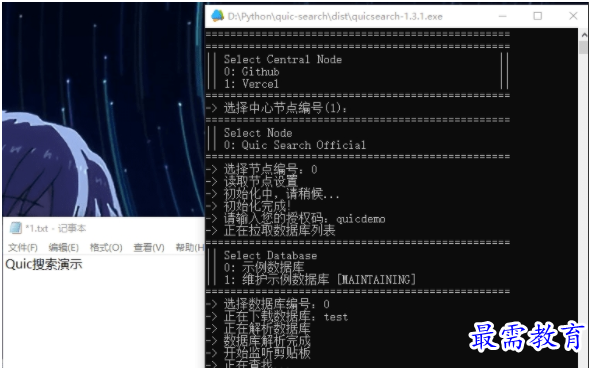The width and height of the screenshot is (593, 368).
Task: Click the authorization code 'quicdemo' text
Action: click(361, 219)
